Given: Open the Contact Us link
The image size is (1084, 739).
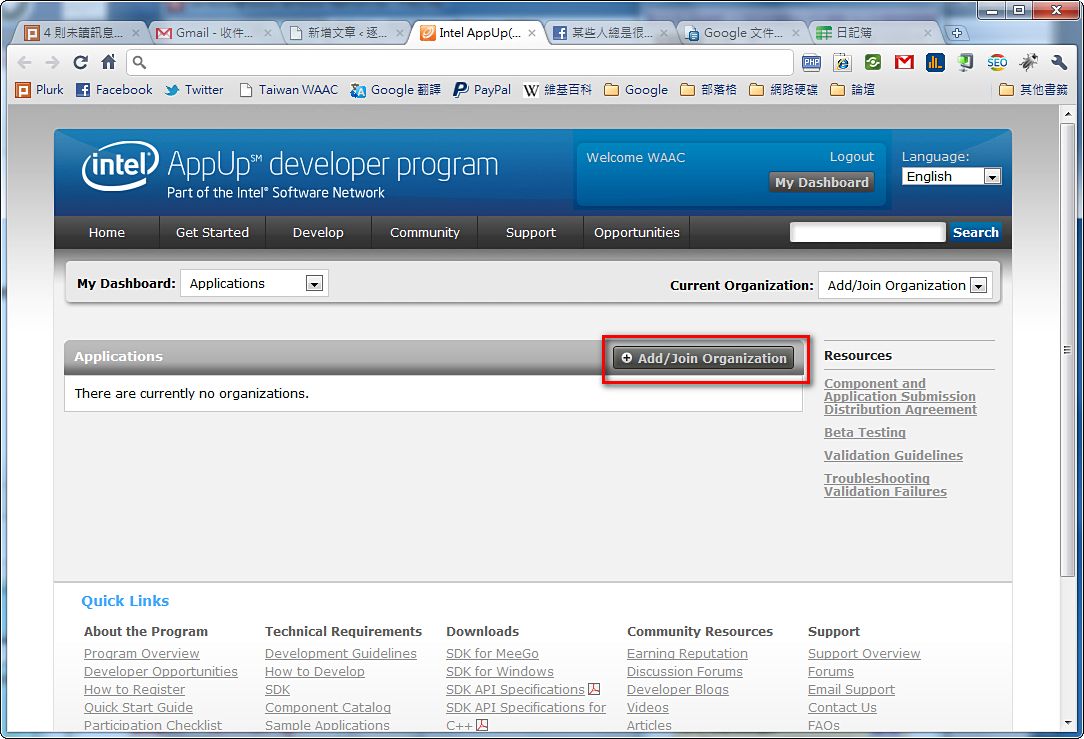Looking at the screenshot, I should click(x=842, y=707).
